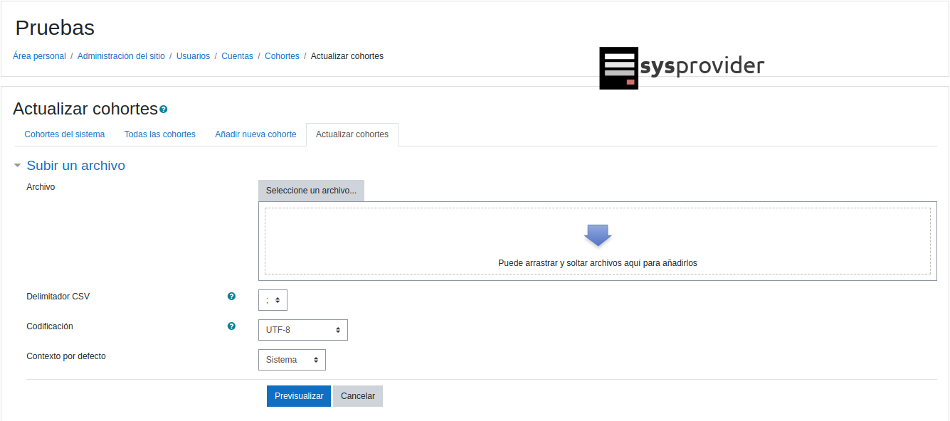Click the blue download arrow in drop zone

597,235
